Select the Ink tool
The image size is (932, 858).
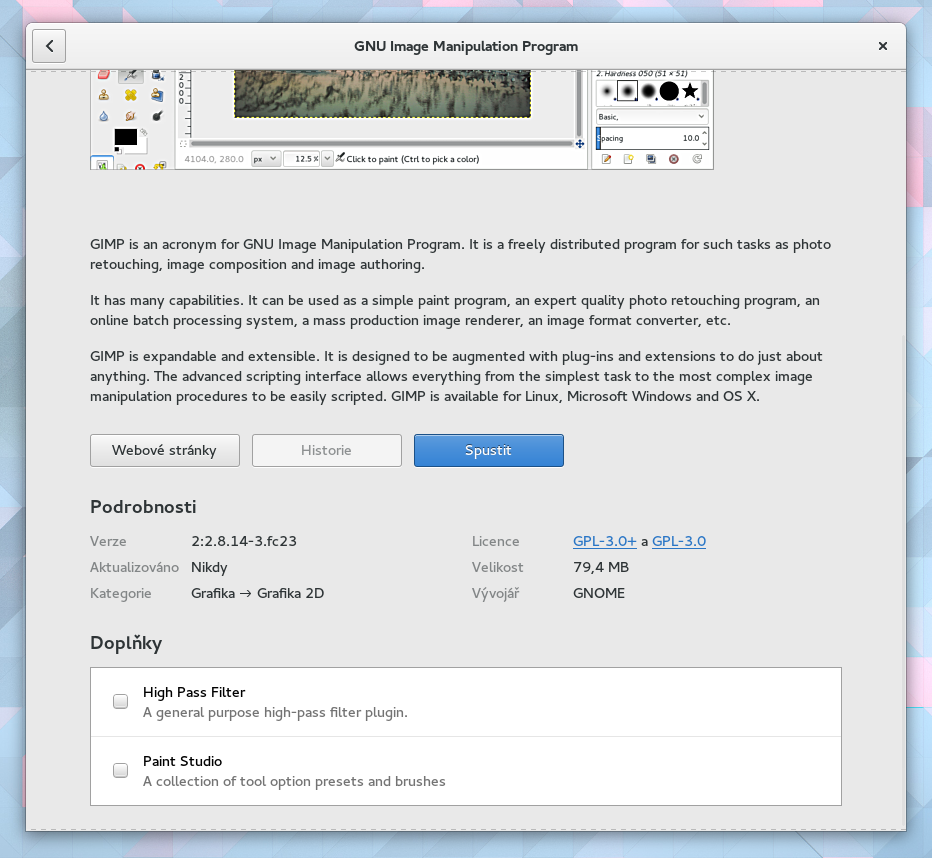[157, 76]
